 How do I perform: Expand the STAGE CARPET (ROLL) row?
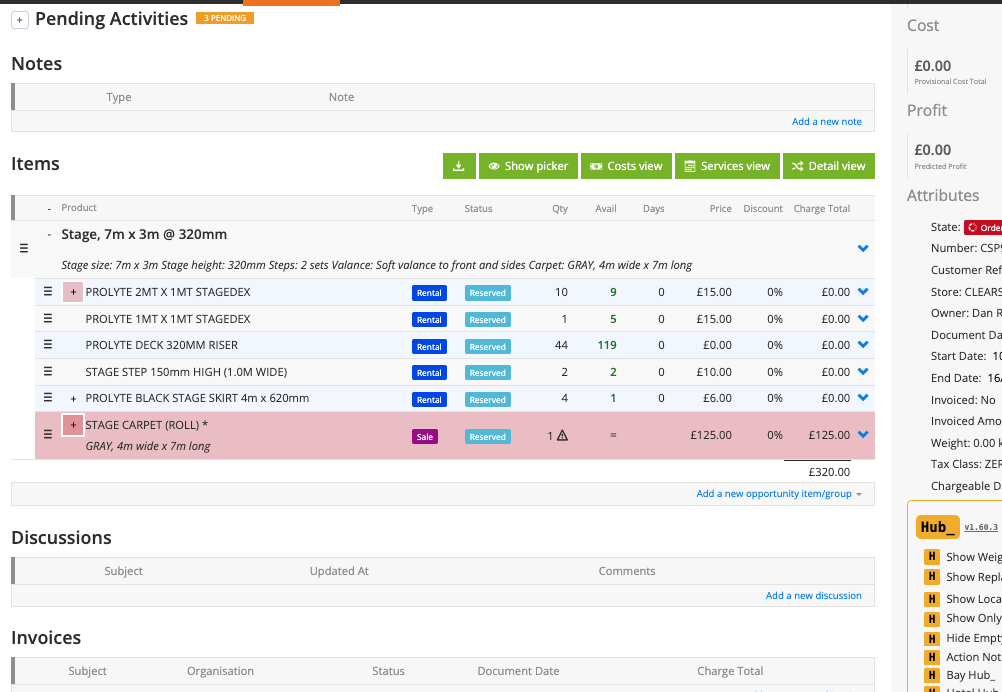[x=73, y=425]
